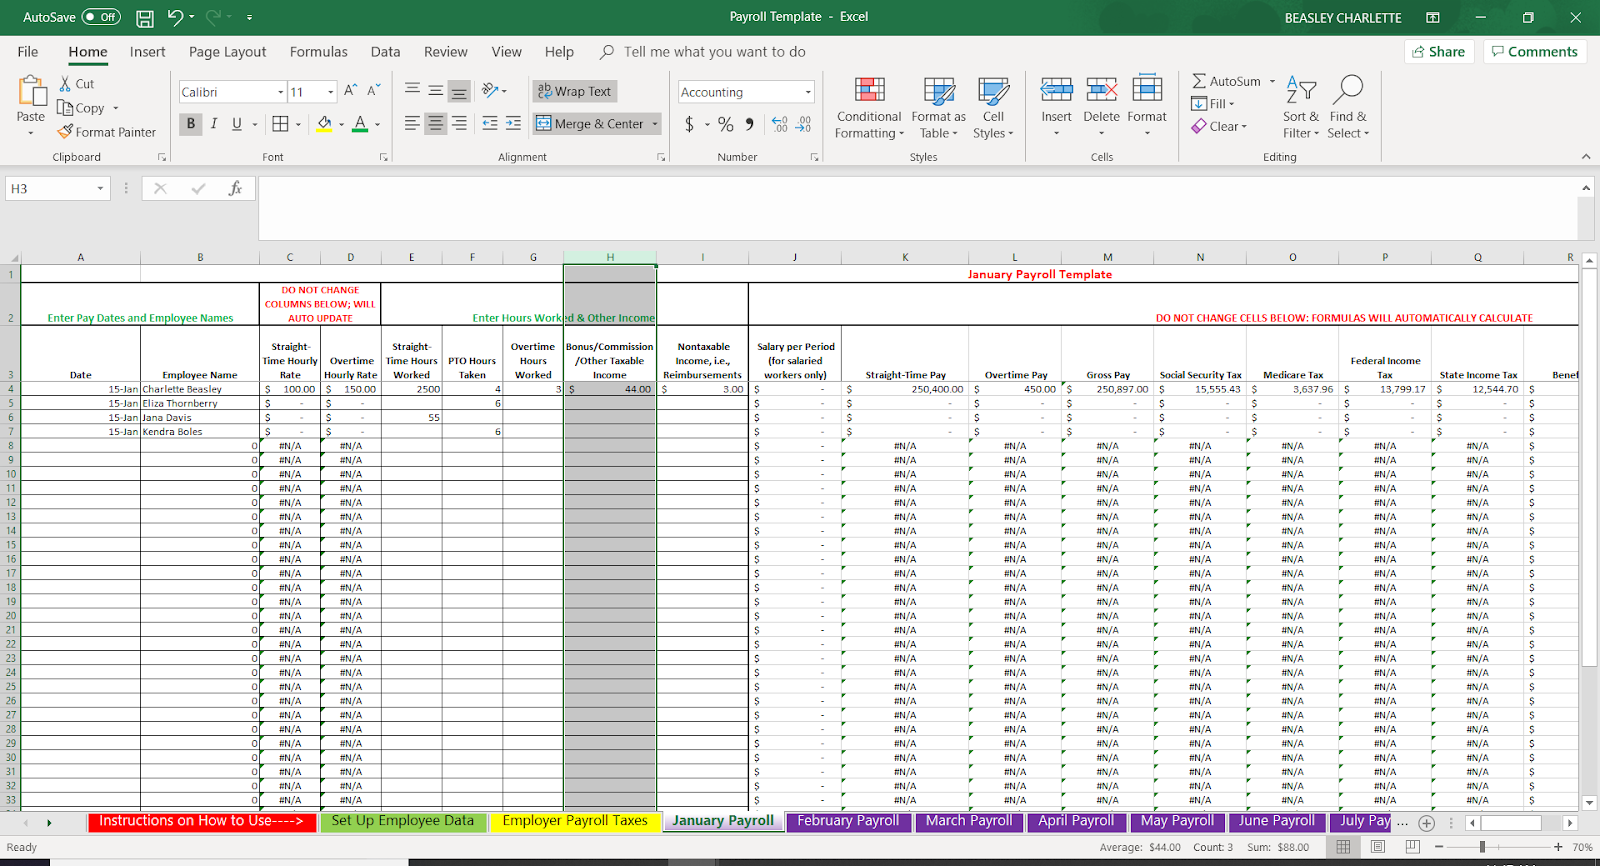Click the Undo arrow icon
Screen dimensions: 1600x866
[x=175, y=17]
